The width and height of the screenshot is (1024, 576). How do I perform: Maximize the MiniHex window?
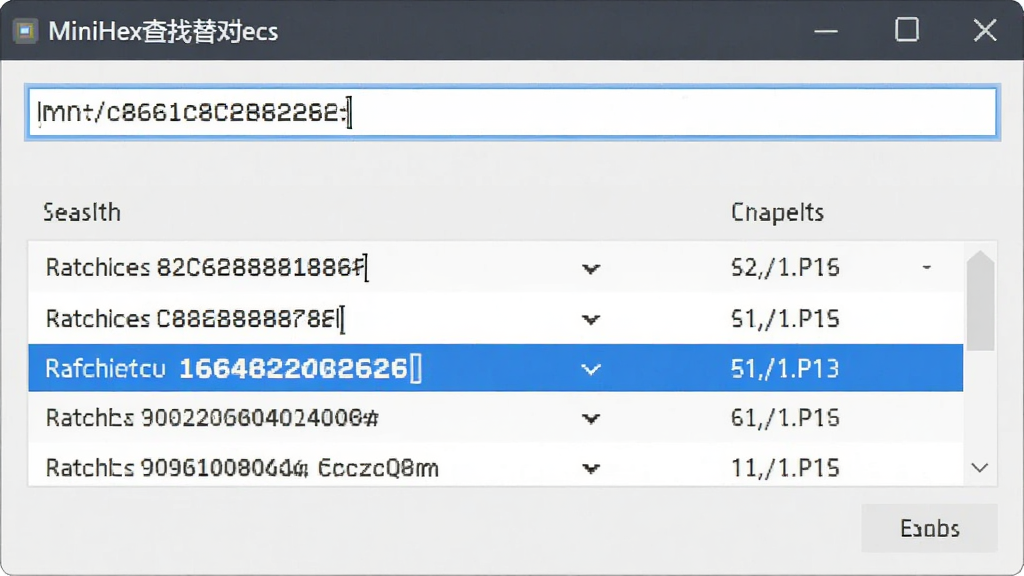[906, 30]
